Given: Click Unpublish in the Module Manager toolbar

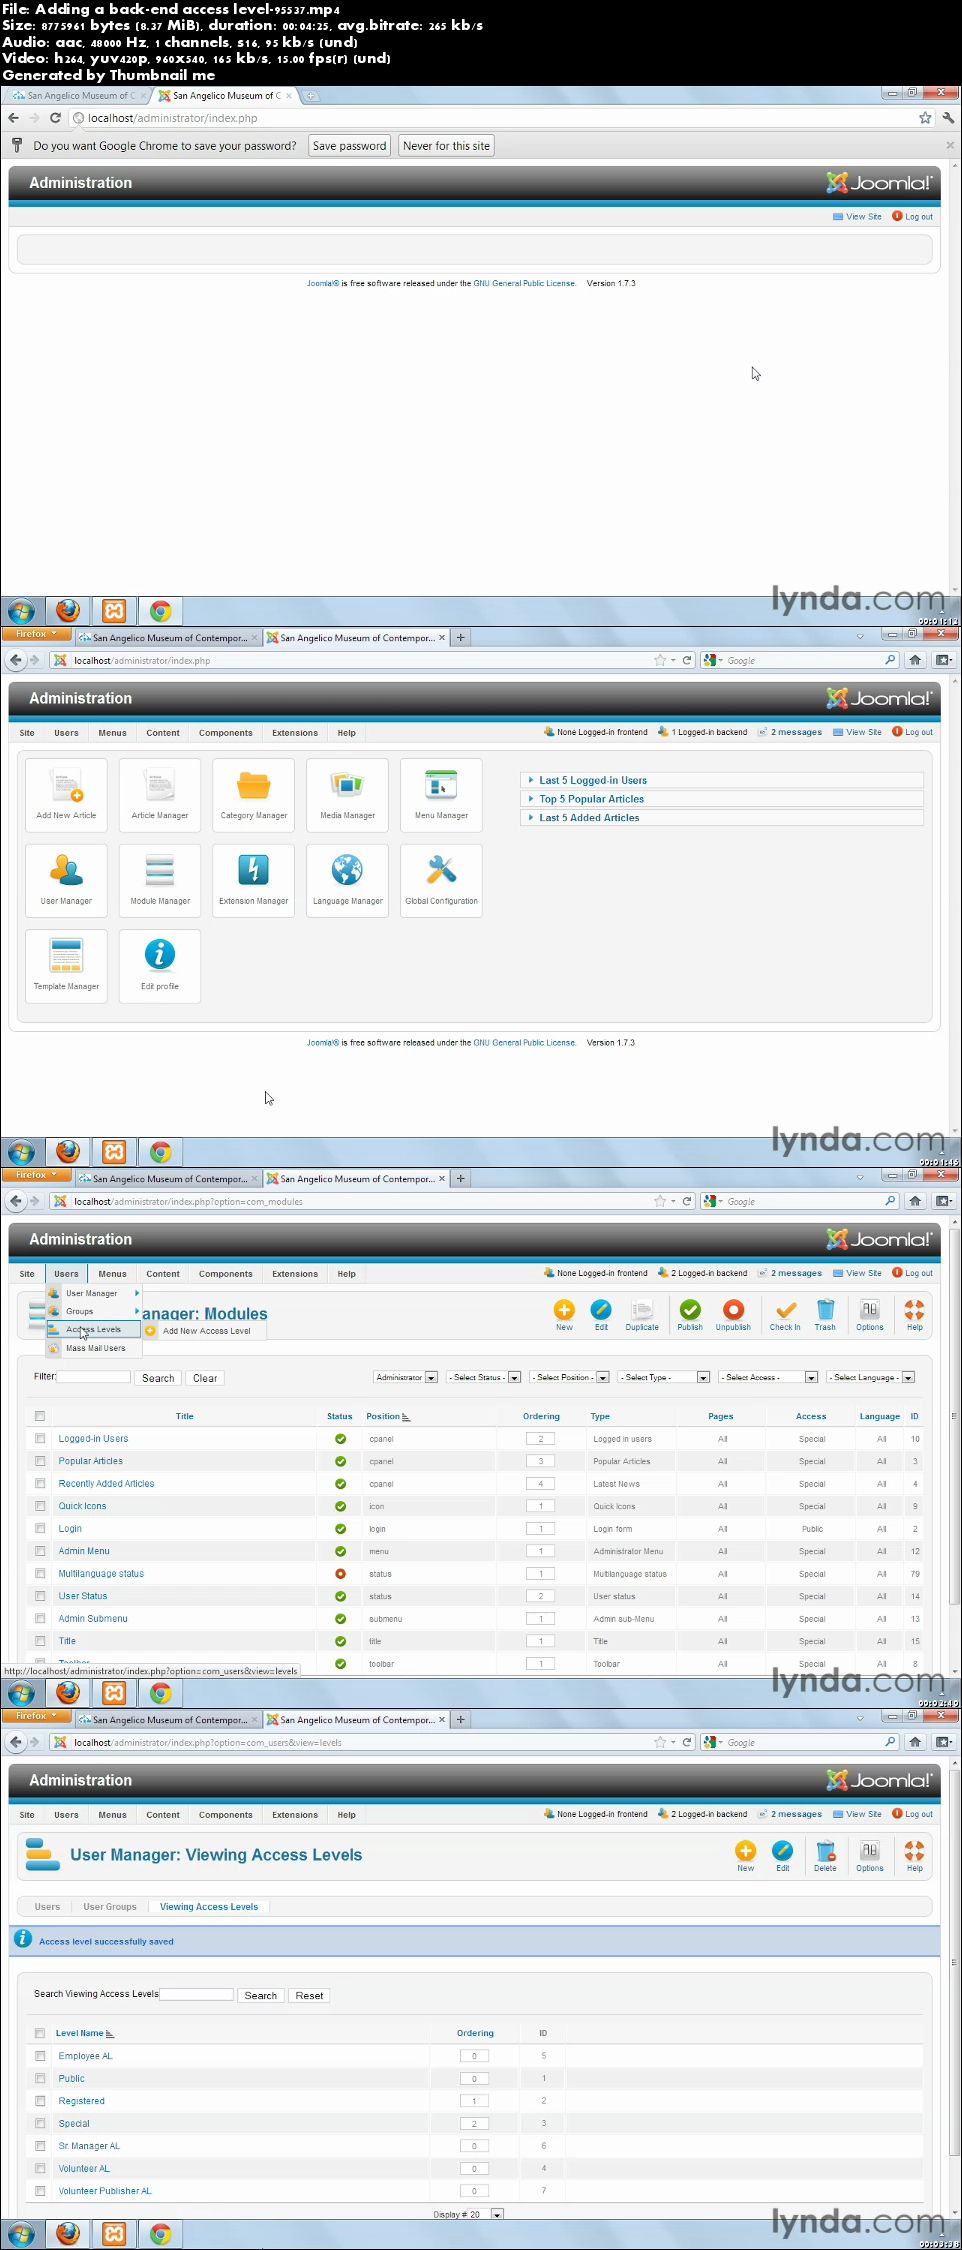Looking at the screenshot, I should point(733,1315).
